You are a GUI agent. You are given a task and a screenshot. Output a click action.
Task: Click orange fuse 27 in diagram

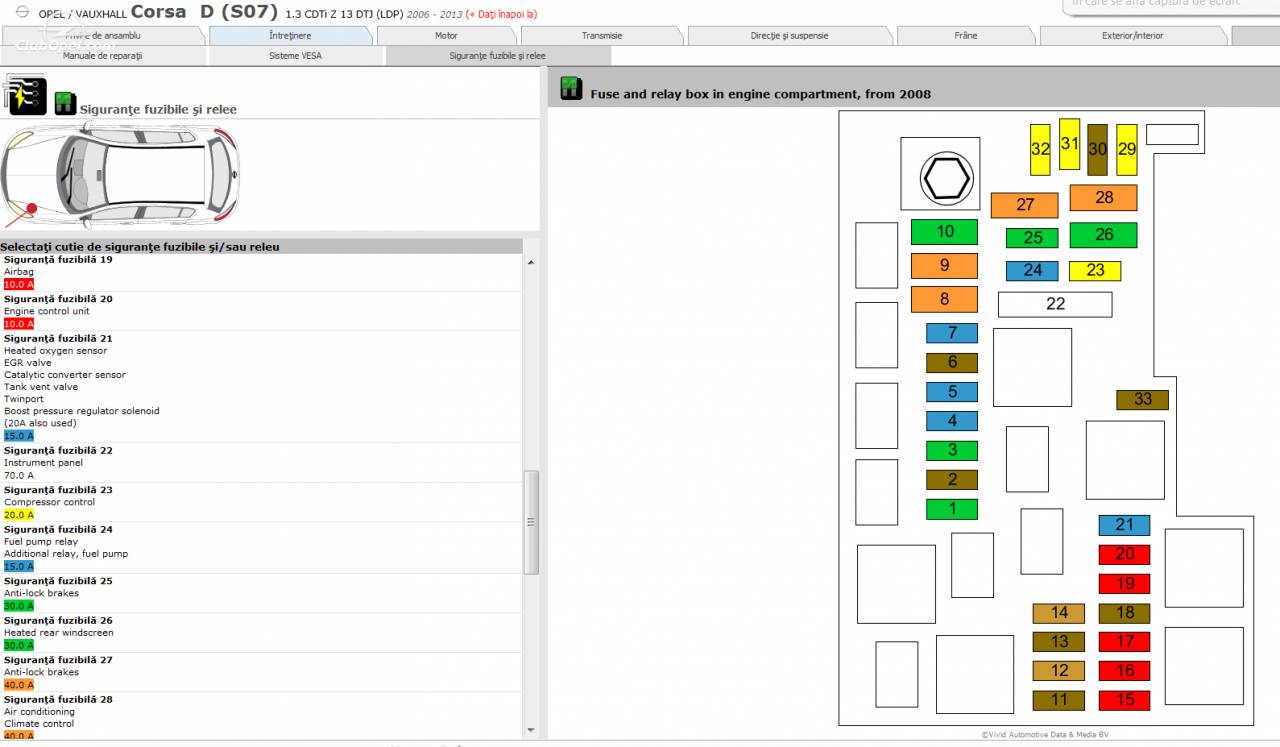tap(1025, 205)
